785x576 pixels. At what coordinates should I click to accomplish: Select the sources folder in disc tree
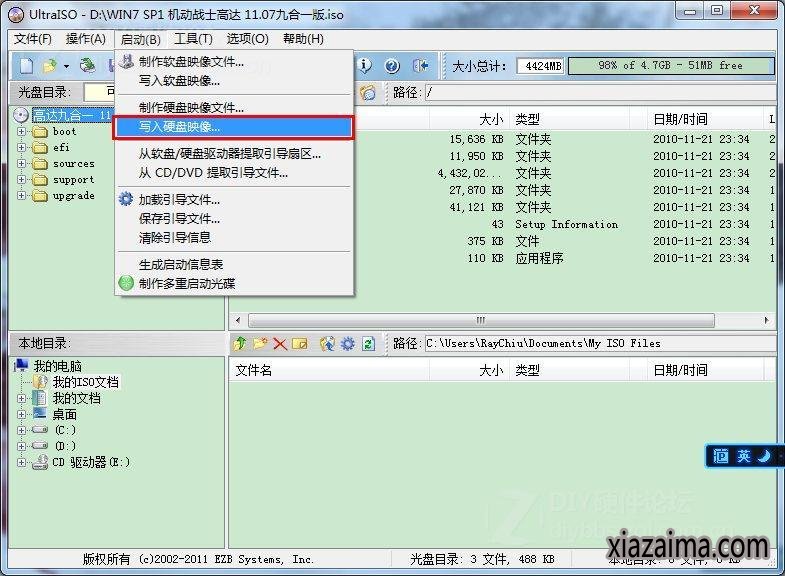click(74, 164)
